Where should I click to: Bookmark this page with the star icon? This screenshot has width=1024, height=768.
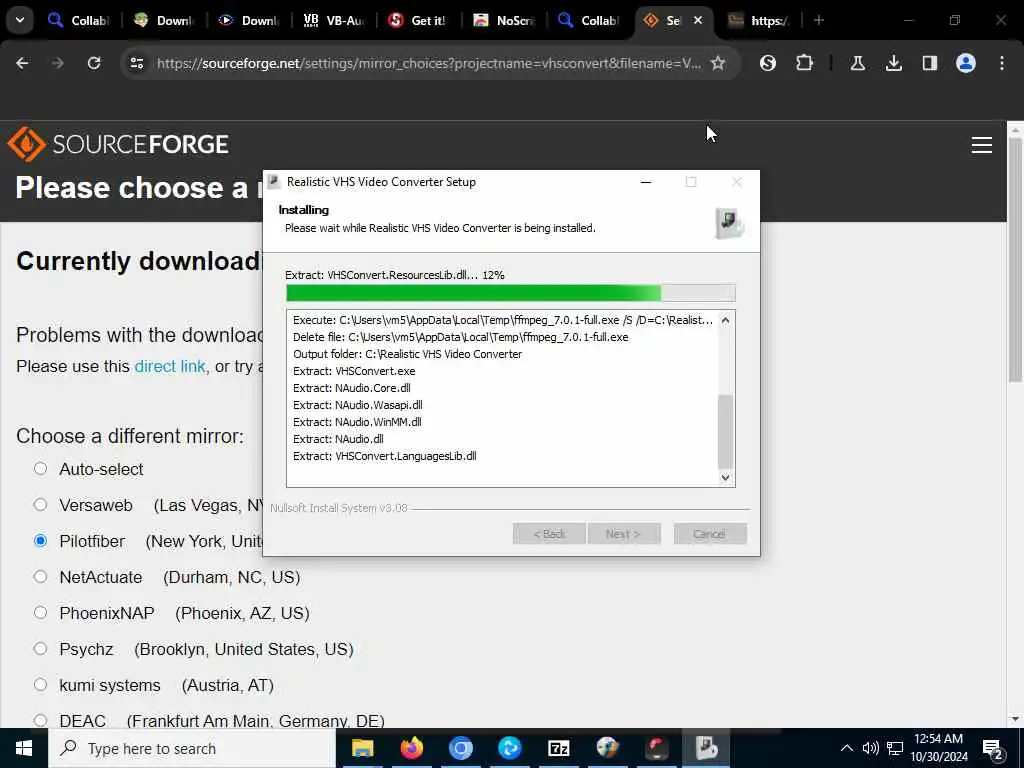click(x=718, y=63)
